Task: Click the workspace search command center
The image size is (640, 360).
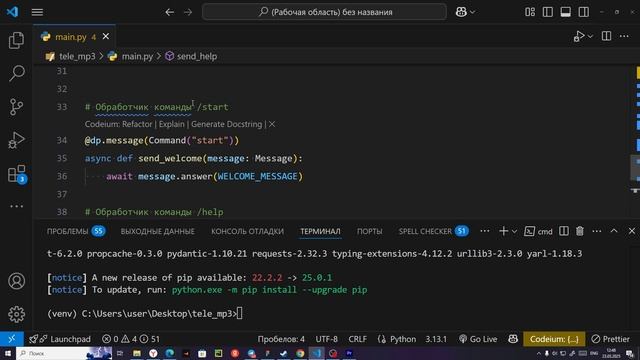Action: [324, 12]
